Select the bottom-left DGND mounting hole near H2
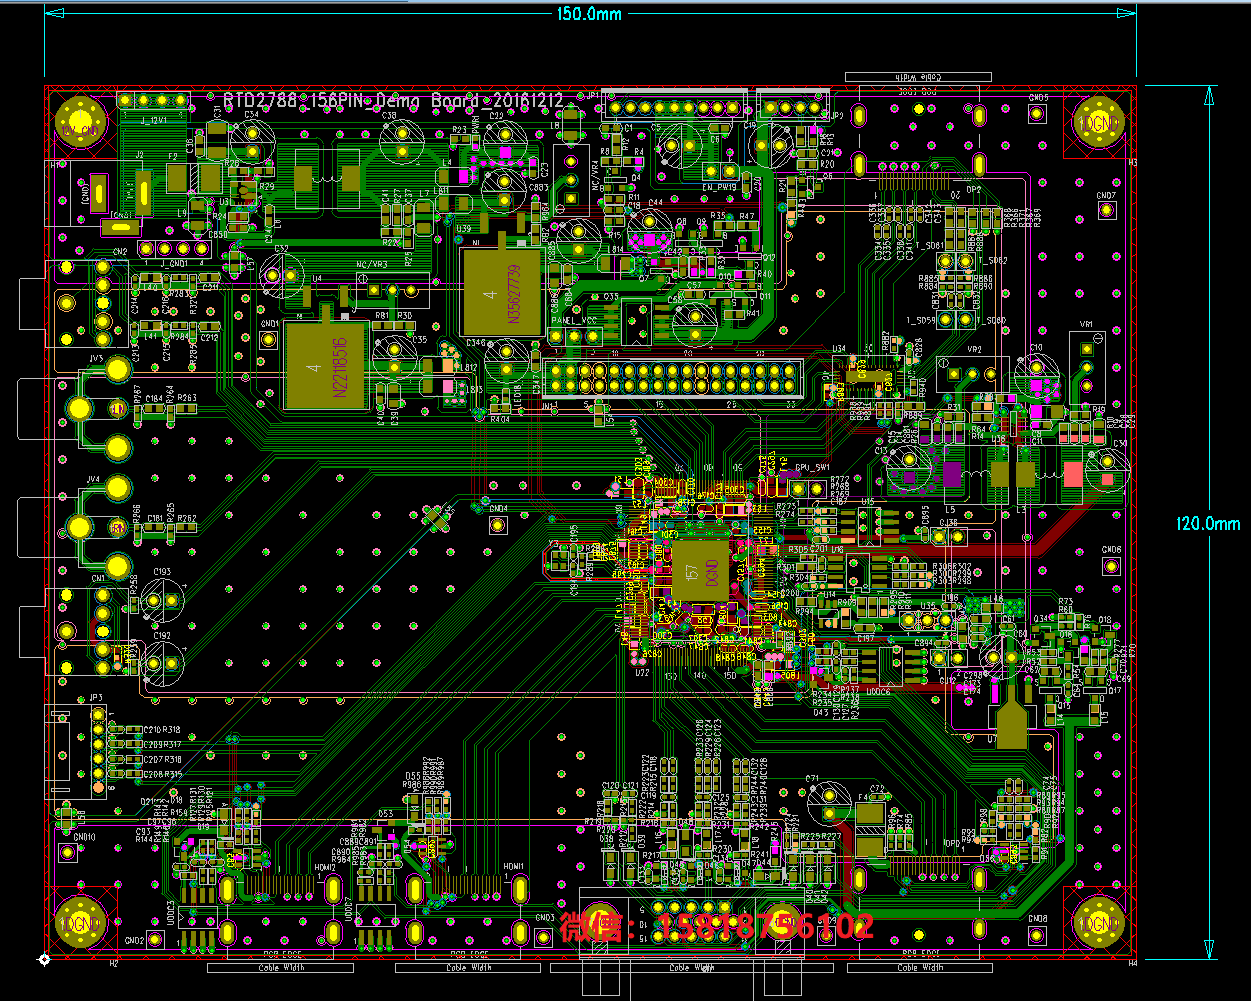The image size is (1251, 1001). [x=81, y=923]
